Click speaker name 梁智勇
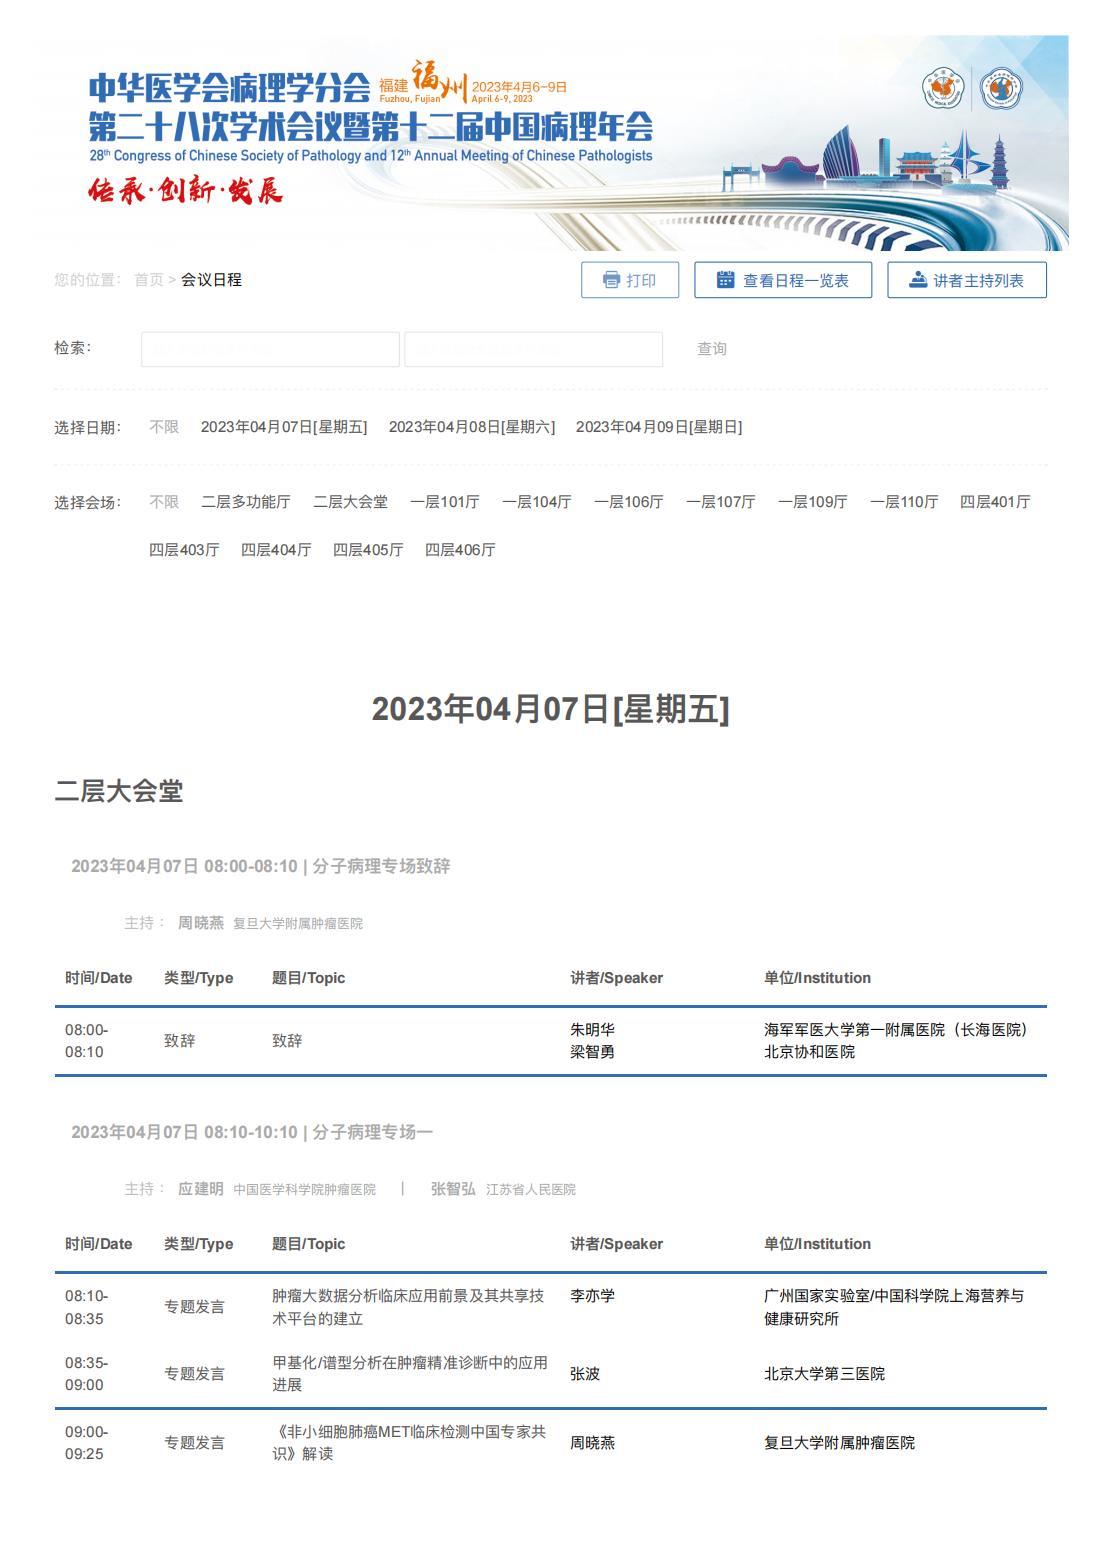 coord(592,1052)
